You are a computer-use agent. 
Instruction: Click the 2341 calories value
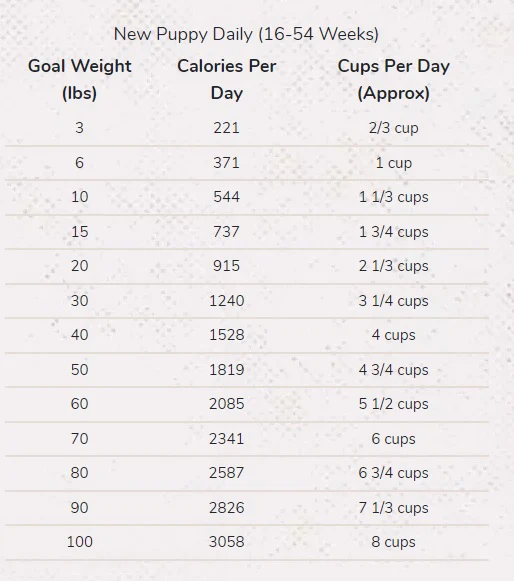click(227, 439)
